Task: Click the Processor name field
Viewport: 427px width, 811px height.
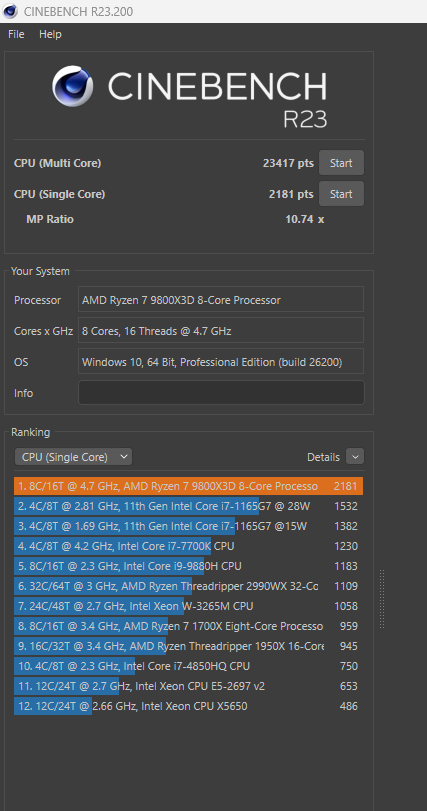Action: point(221,299)
